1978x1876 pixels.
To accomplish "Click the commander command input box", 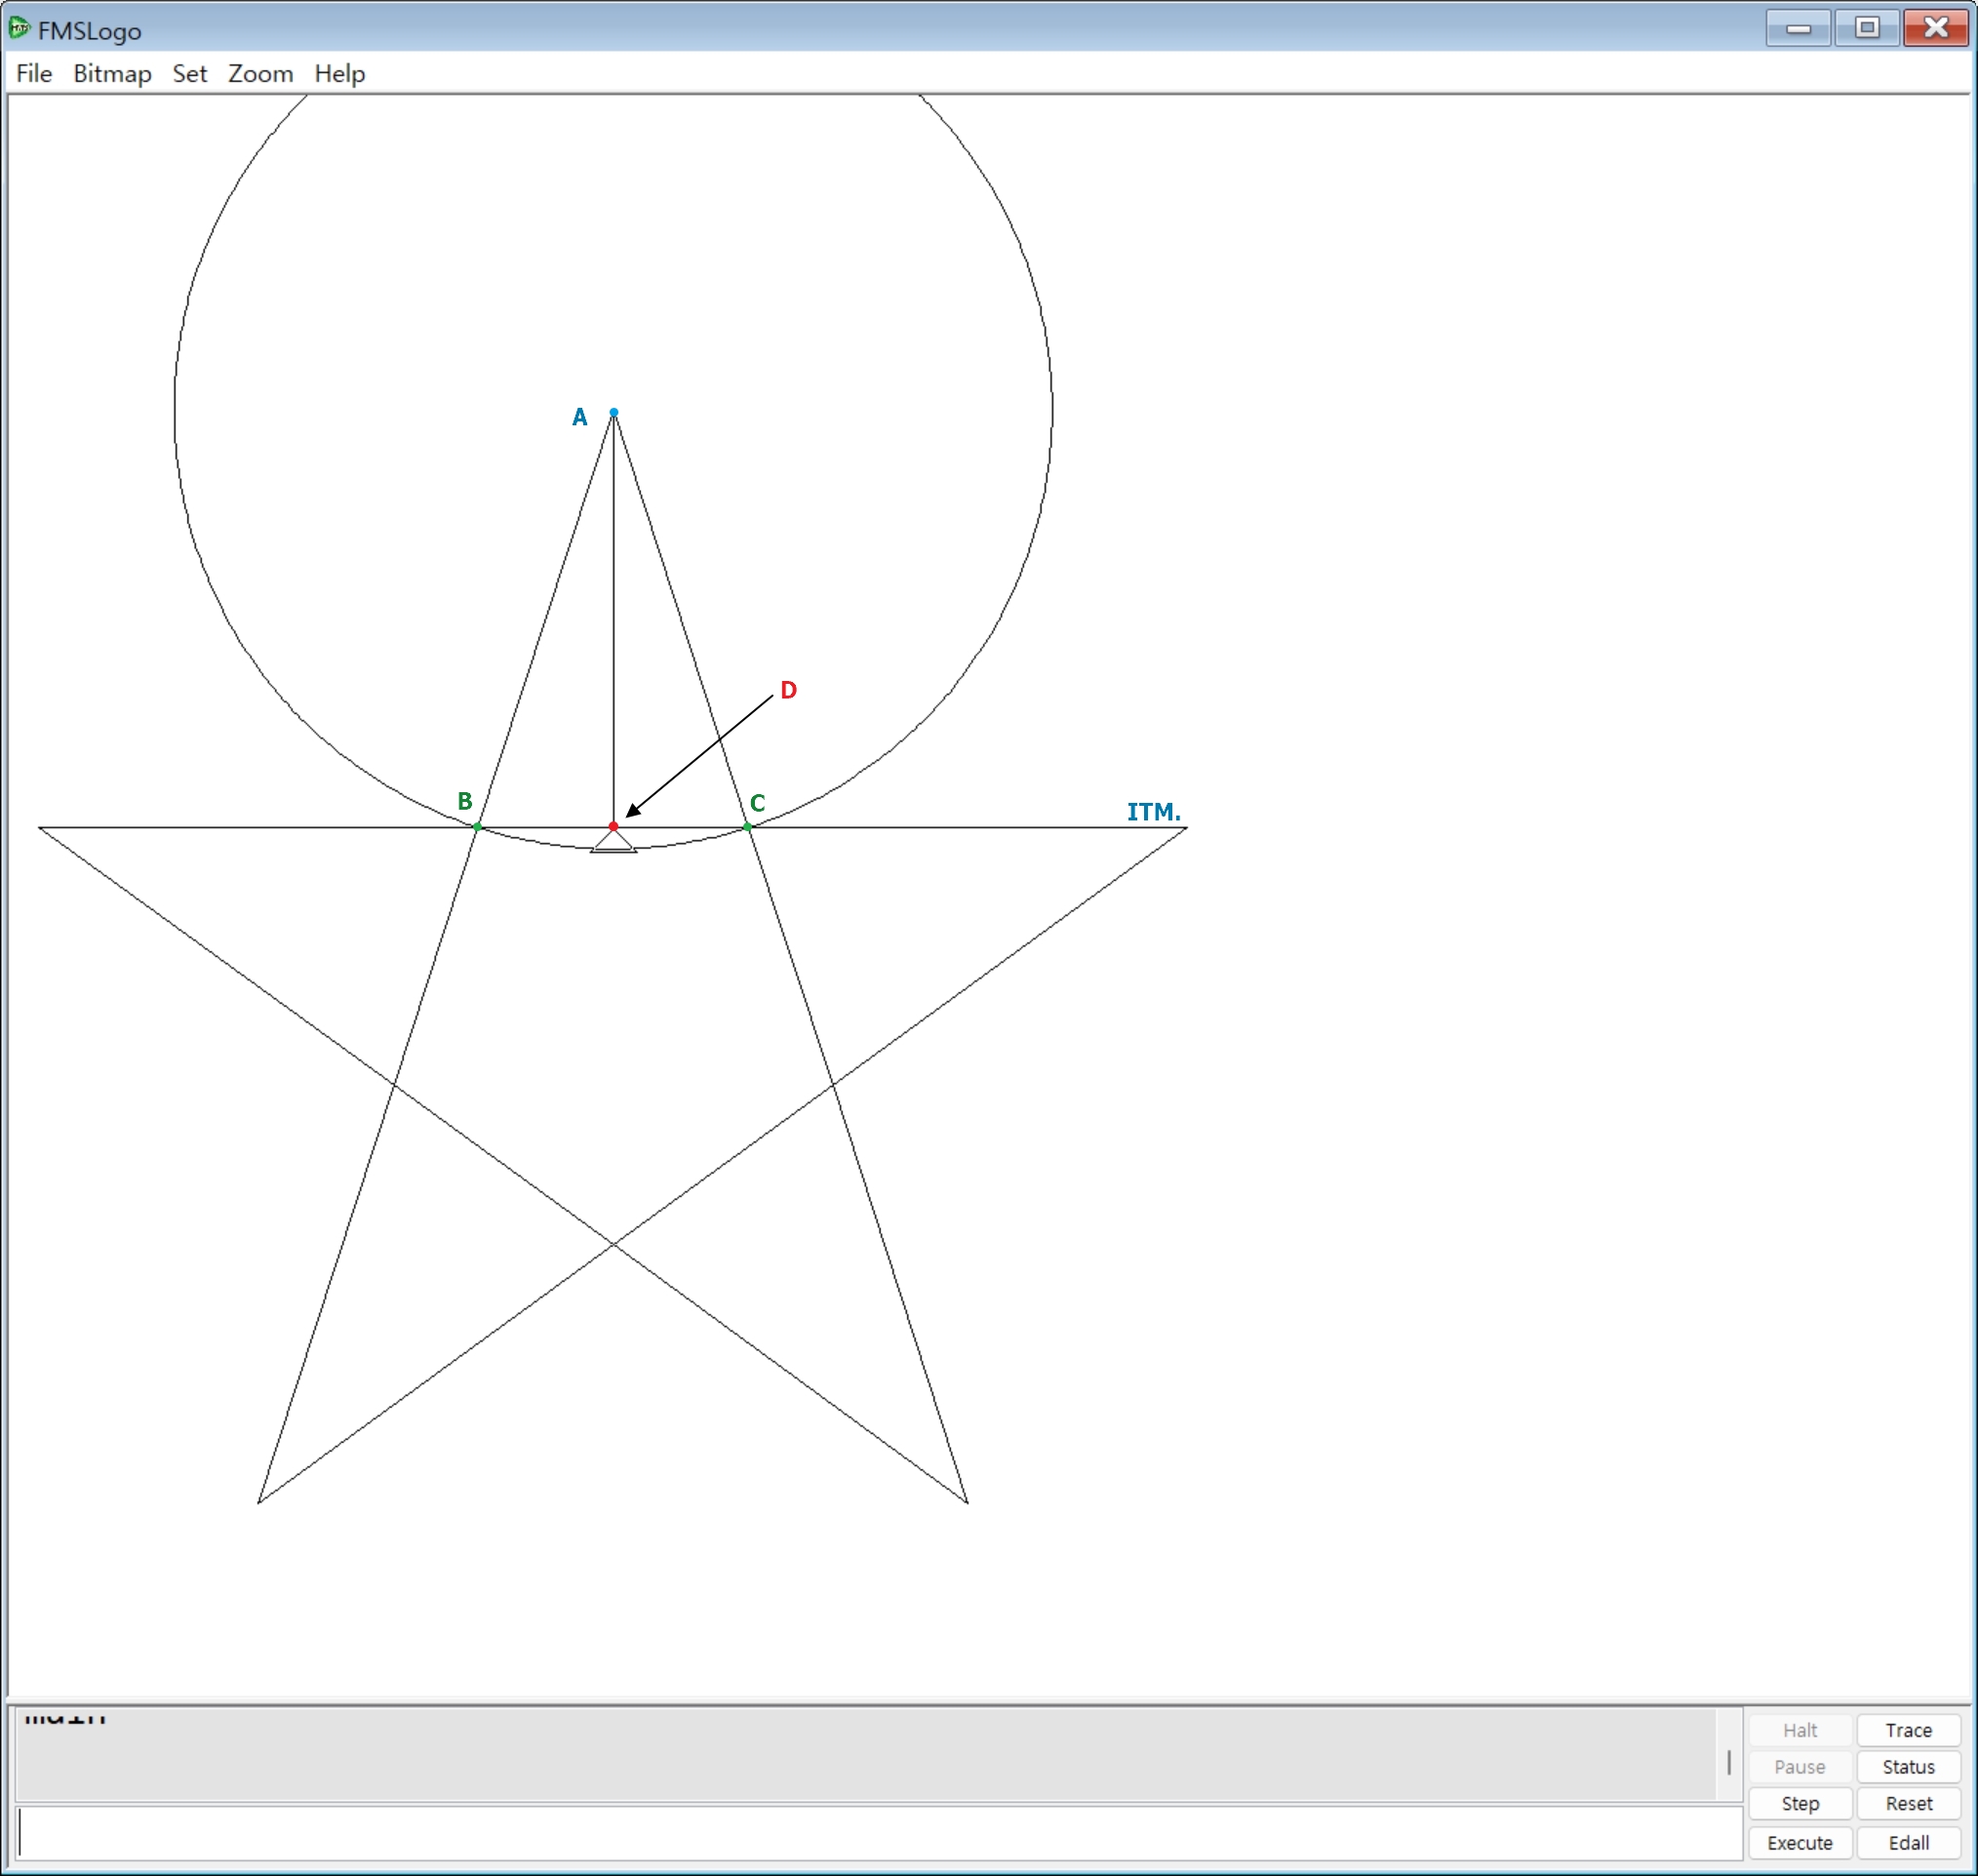I will coord(880,1833).
